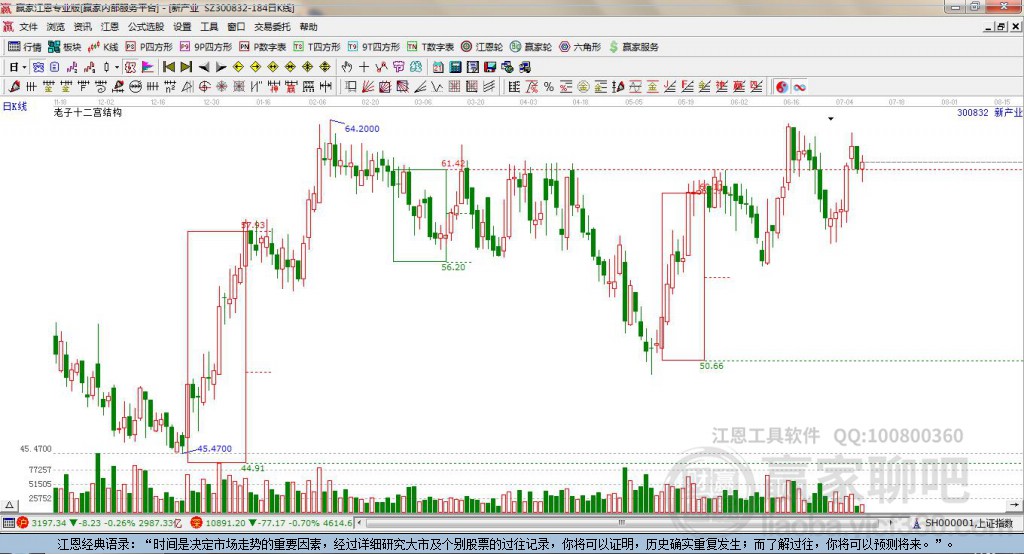
Task: Open the 板块 sector view
Action: [64, 47]
